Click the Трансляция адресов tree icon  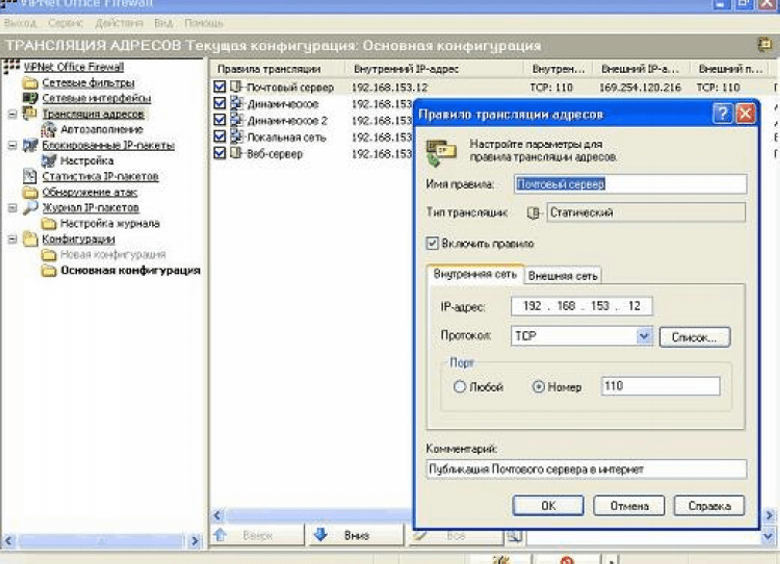click(x=30, y=113)
